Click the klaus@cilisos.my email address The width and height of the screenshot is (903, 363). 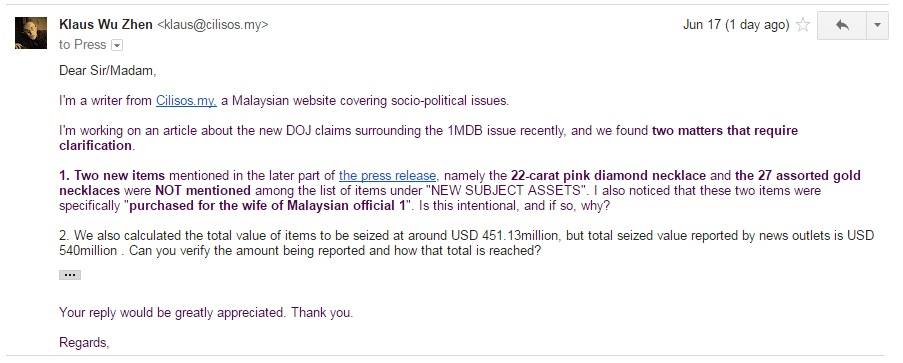(213, 25)
